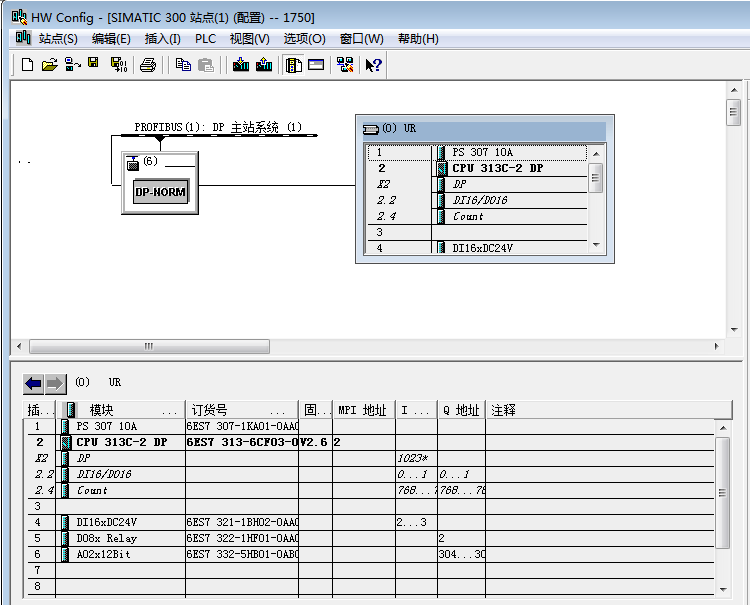750x605 pixels.
Task: Select the DP-NORM slave station box
Action: (x=160, y=191)
